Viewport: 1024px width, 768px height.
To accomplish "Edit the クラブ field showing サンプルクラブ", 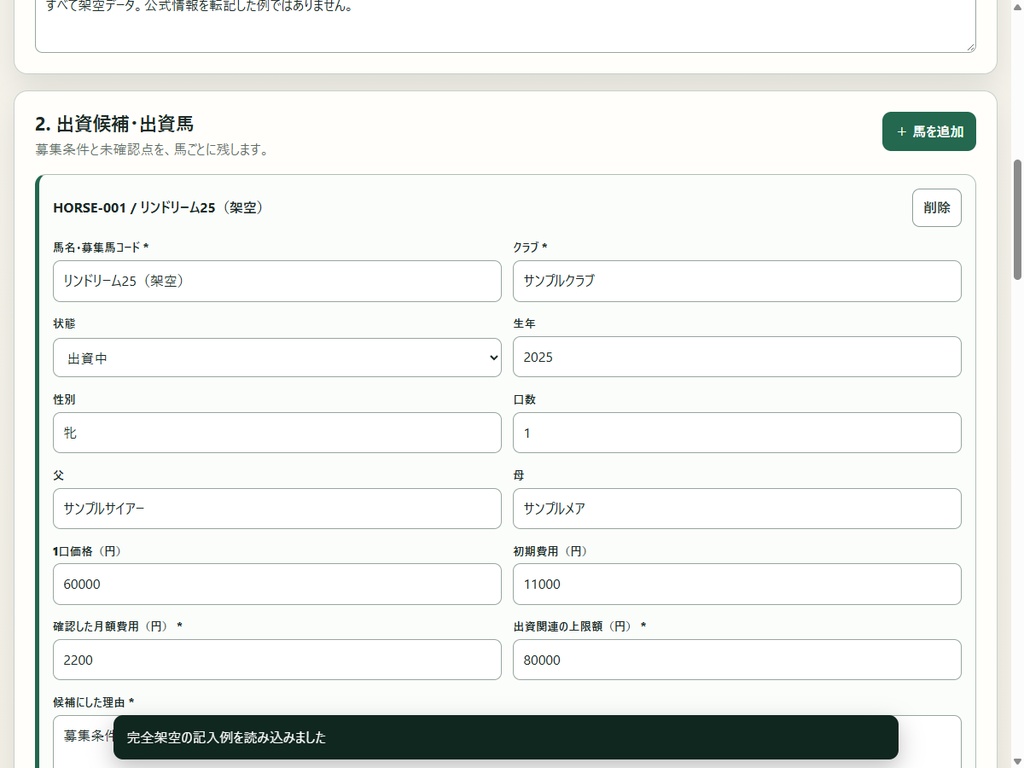I will (x=737, y=281).
